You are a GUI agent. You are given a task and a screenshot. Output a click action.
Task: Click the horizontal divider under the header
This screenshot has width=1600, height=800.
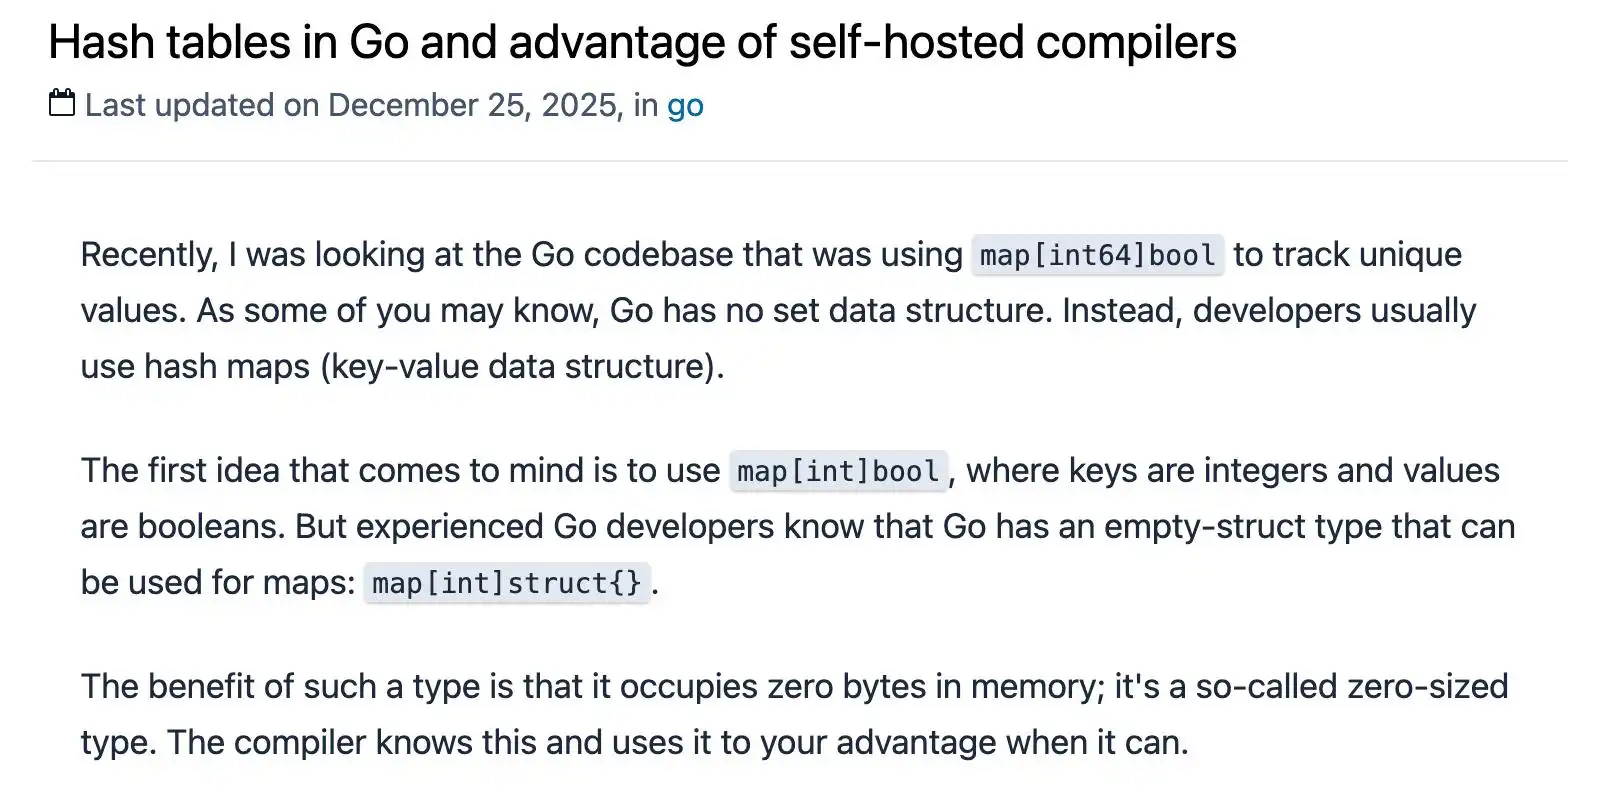click(800, 161)
